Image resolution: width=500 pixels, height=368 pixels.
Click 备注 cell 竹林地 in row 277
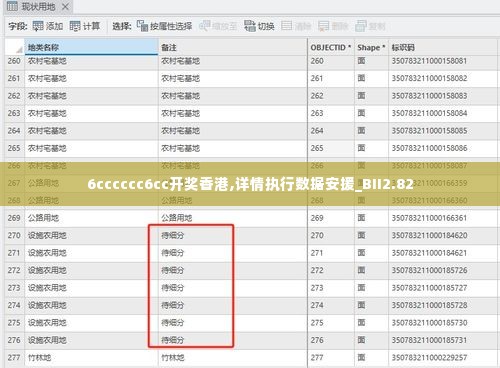point(233,358)
